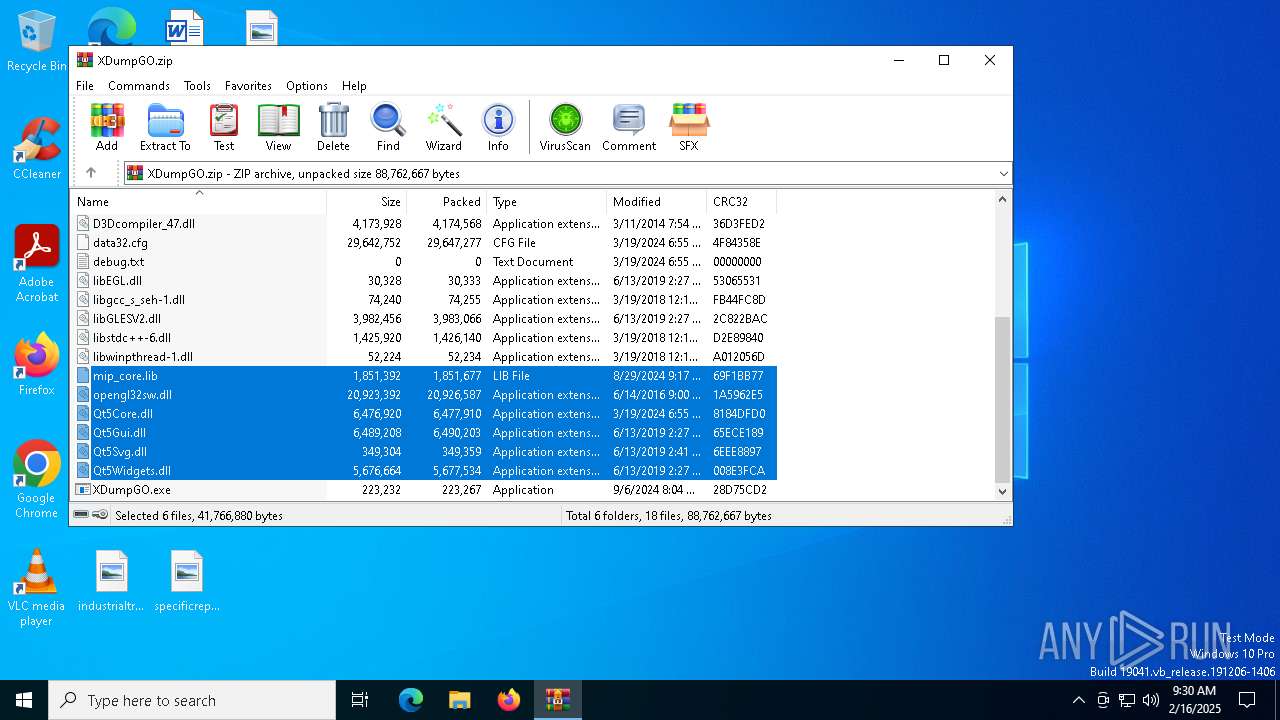
Task: Select libwinpthread-1.dll file
Action: pos(424,357)
